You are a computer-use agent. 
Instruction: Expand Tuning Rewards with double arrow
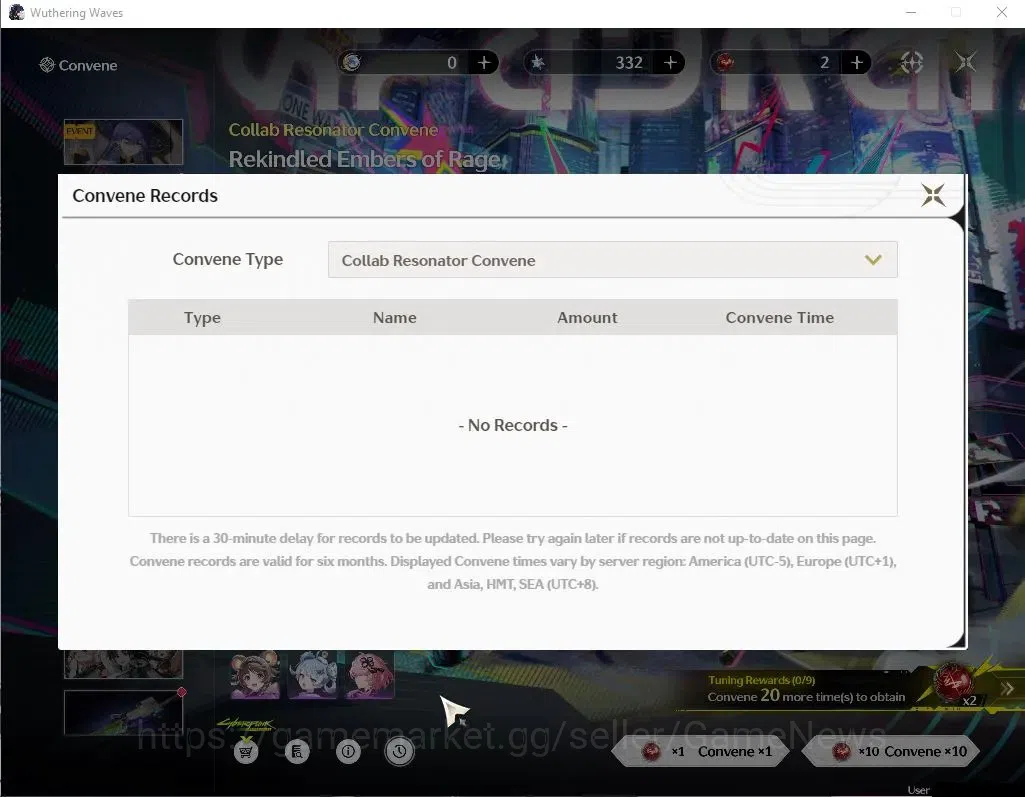point(1007,688)
